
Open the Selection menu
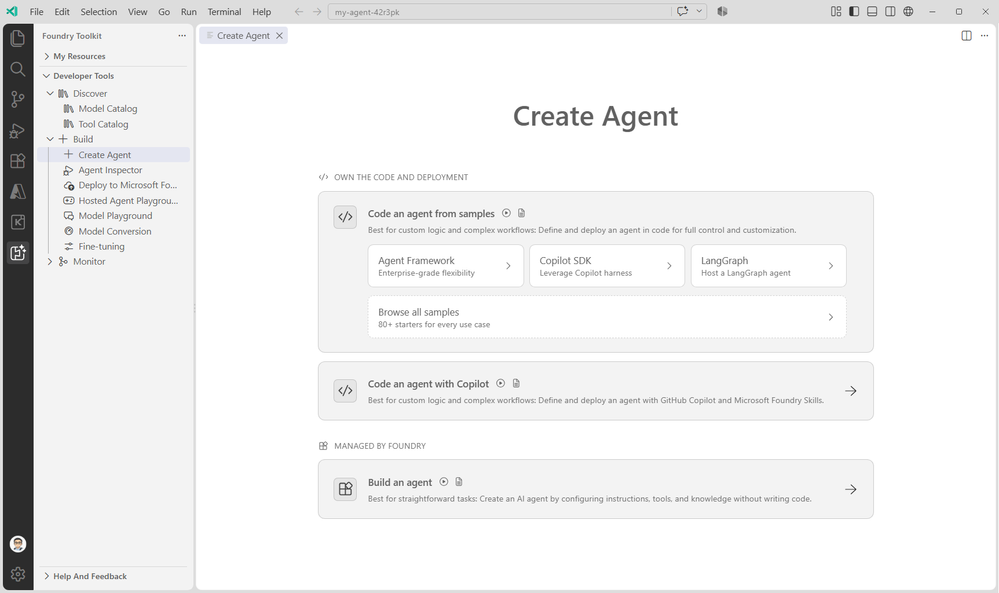[x=99, y=11]
